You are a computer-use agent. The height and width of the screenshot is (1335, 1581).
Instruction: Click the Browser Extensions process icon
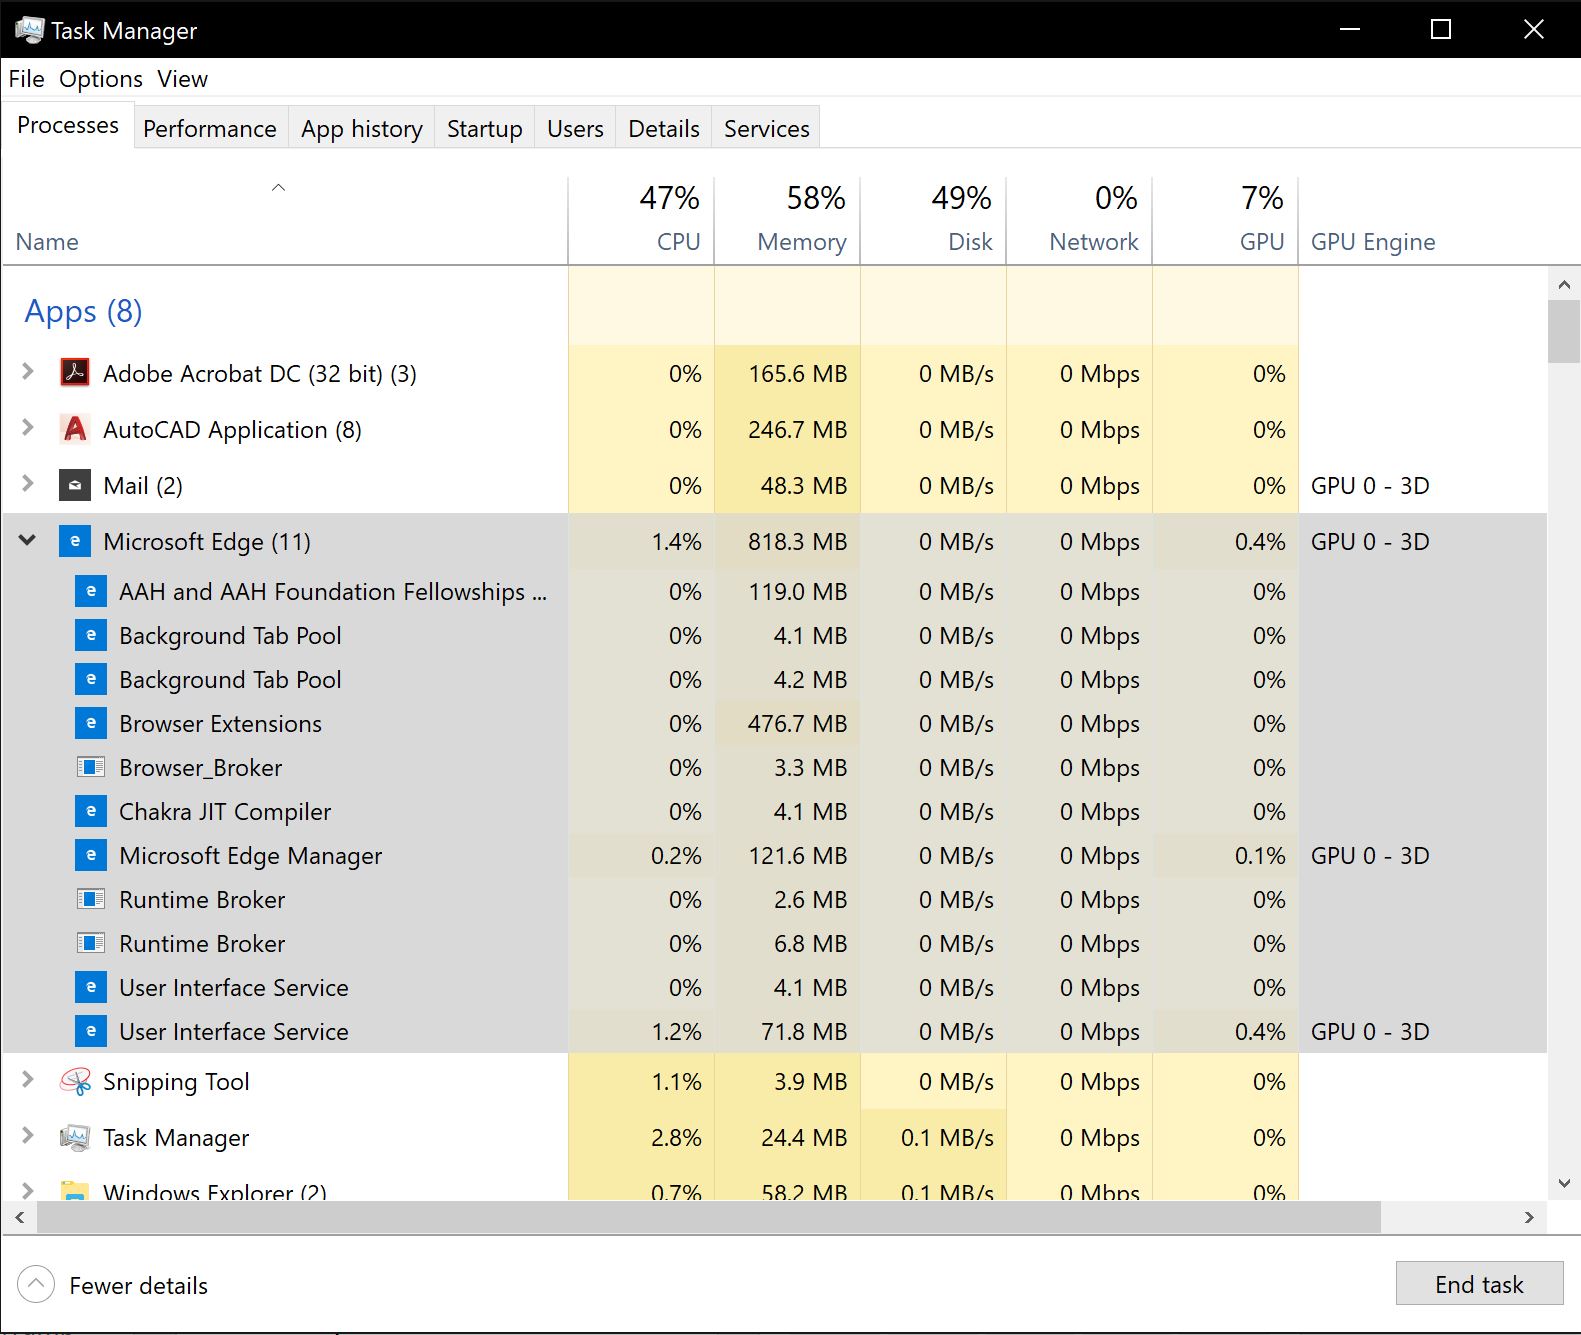point(91,723)
